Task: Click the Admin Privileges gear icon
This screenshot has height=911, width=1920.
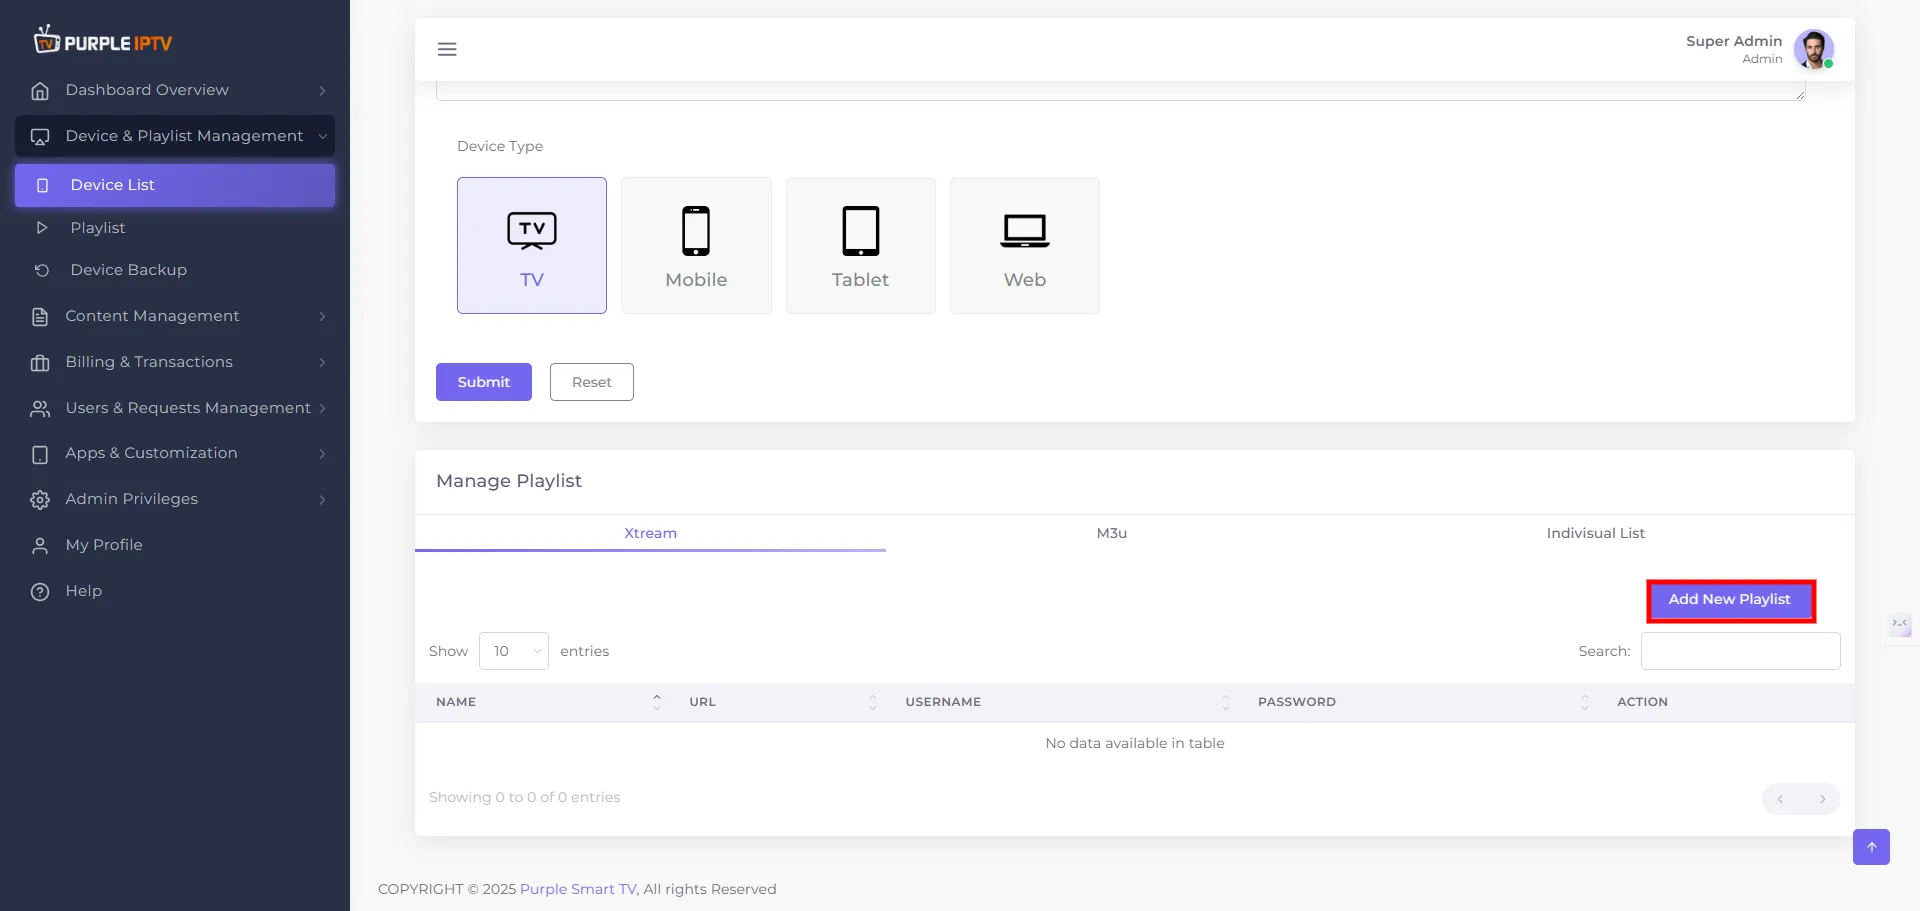Action: [x=40, y=500]
